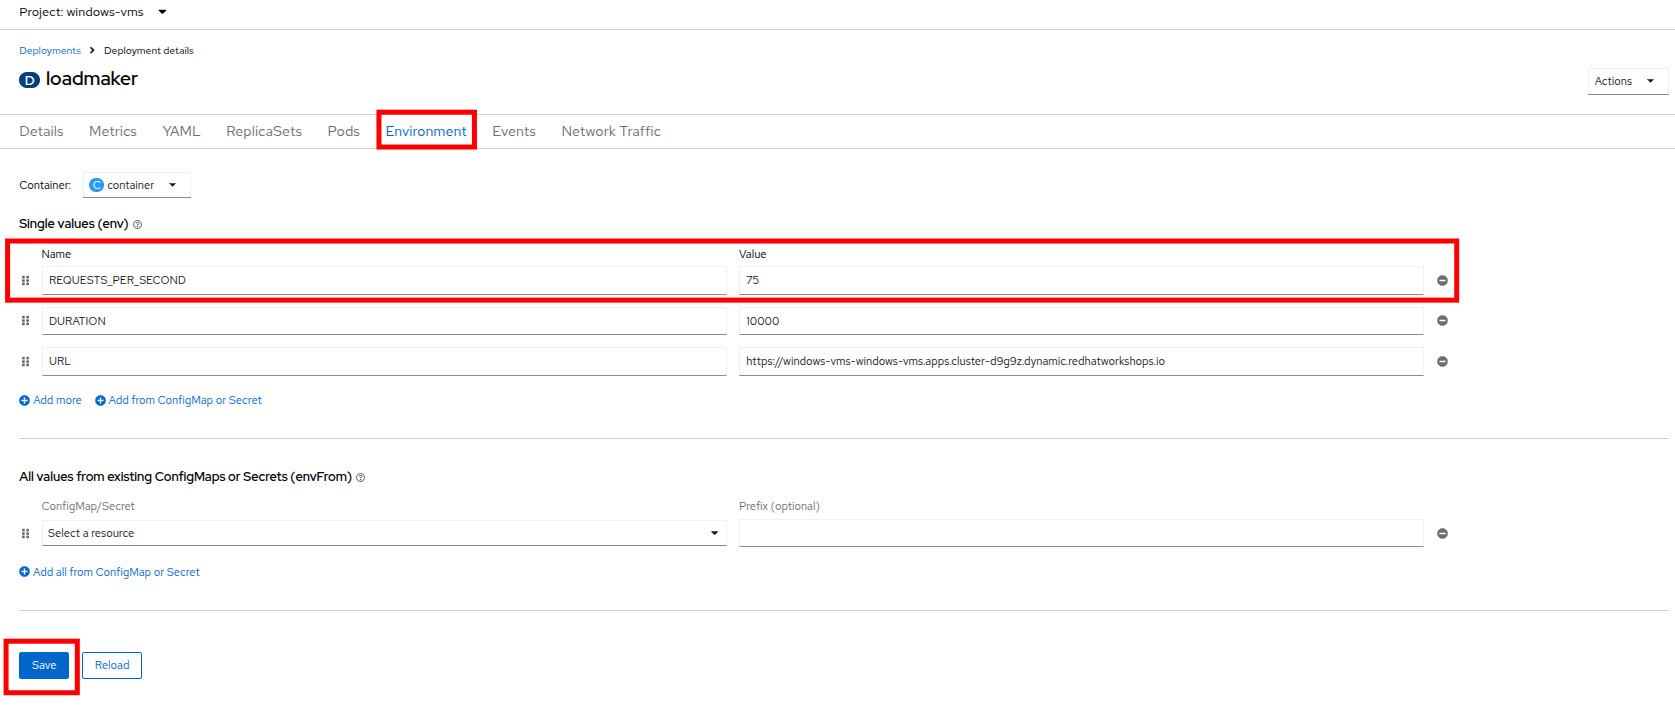Remove the ConfigMap/Secret envFrom row
The image size is (1675, 710).
tap(1442, 534)
